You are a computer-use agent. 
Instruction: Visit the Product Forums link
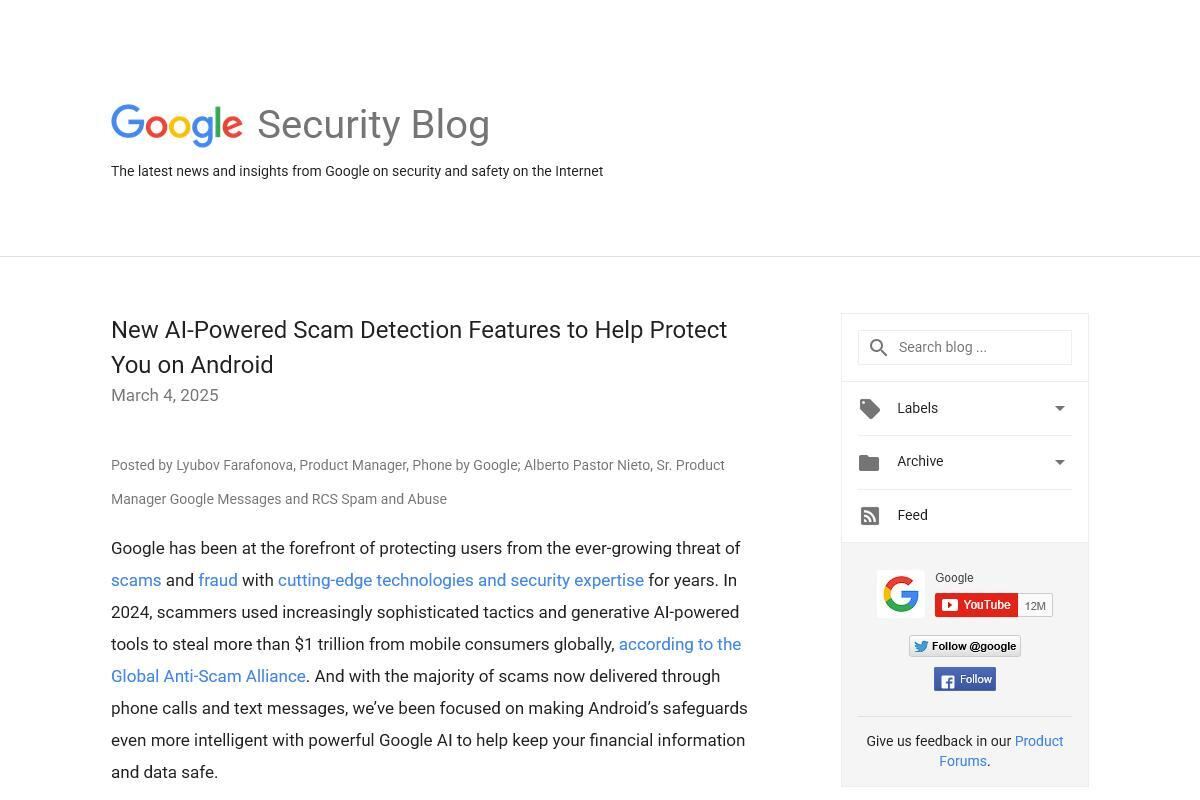pos(1038,741)
